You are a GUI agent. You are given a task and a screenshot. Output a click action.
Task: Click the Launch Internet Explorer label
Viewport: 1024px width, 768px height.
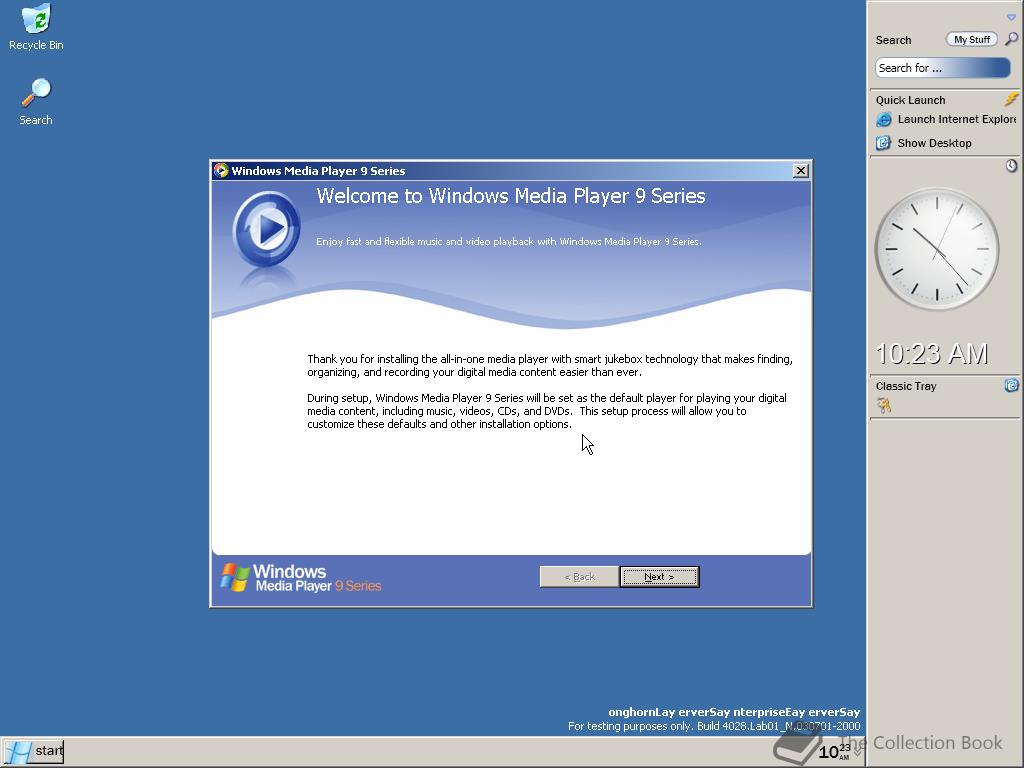coord(957,119)
